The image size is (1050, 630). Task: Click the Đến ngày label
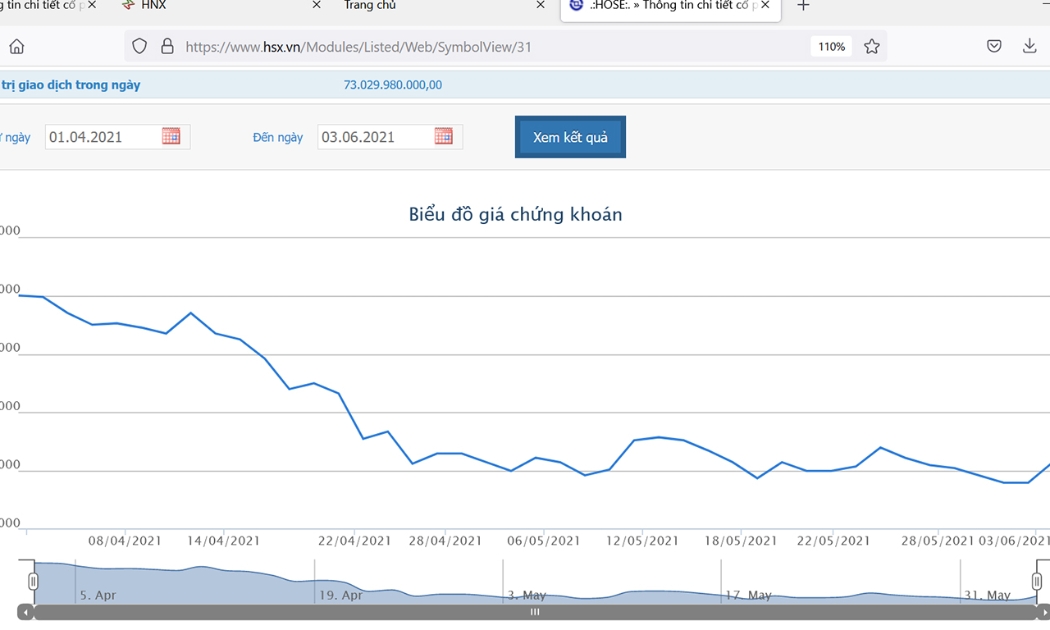point(277,137)
